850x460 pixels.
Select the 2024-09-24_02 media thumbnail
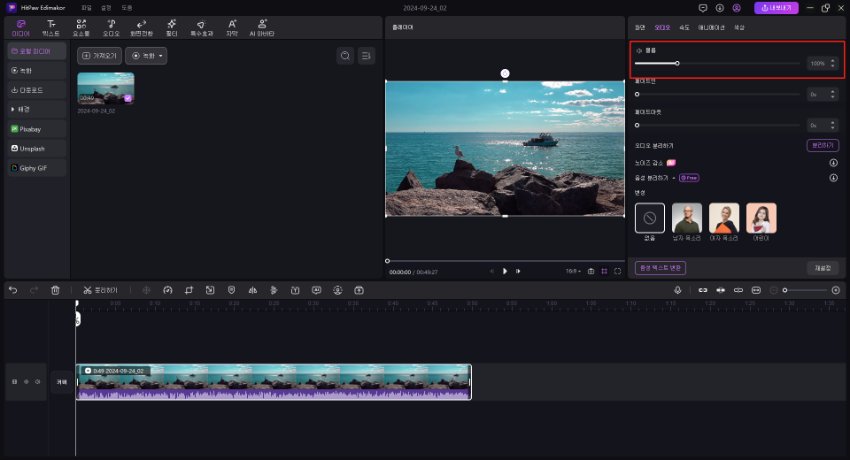tap(105, 88)
